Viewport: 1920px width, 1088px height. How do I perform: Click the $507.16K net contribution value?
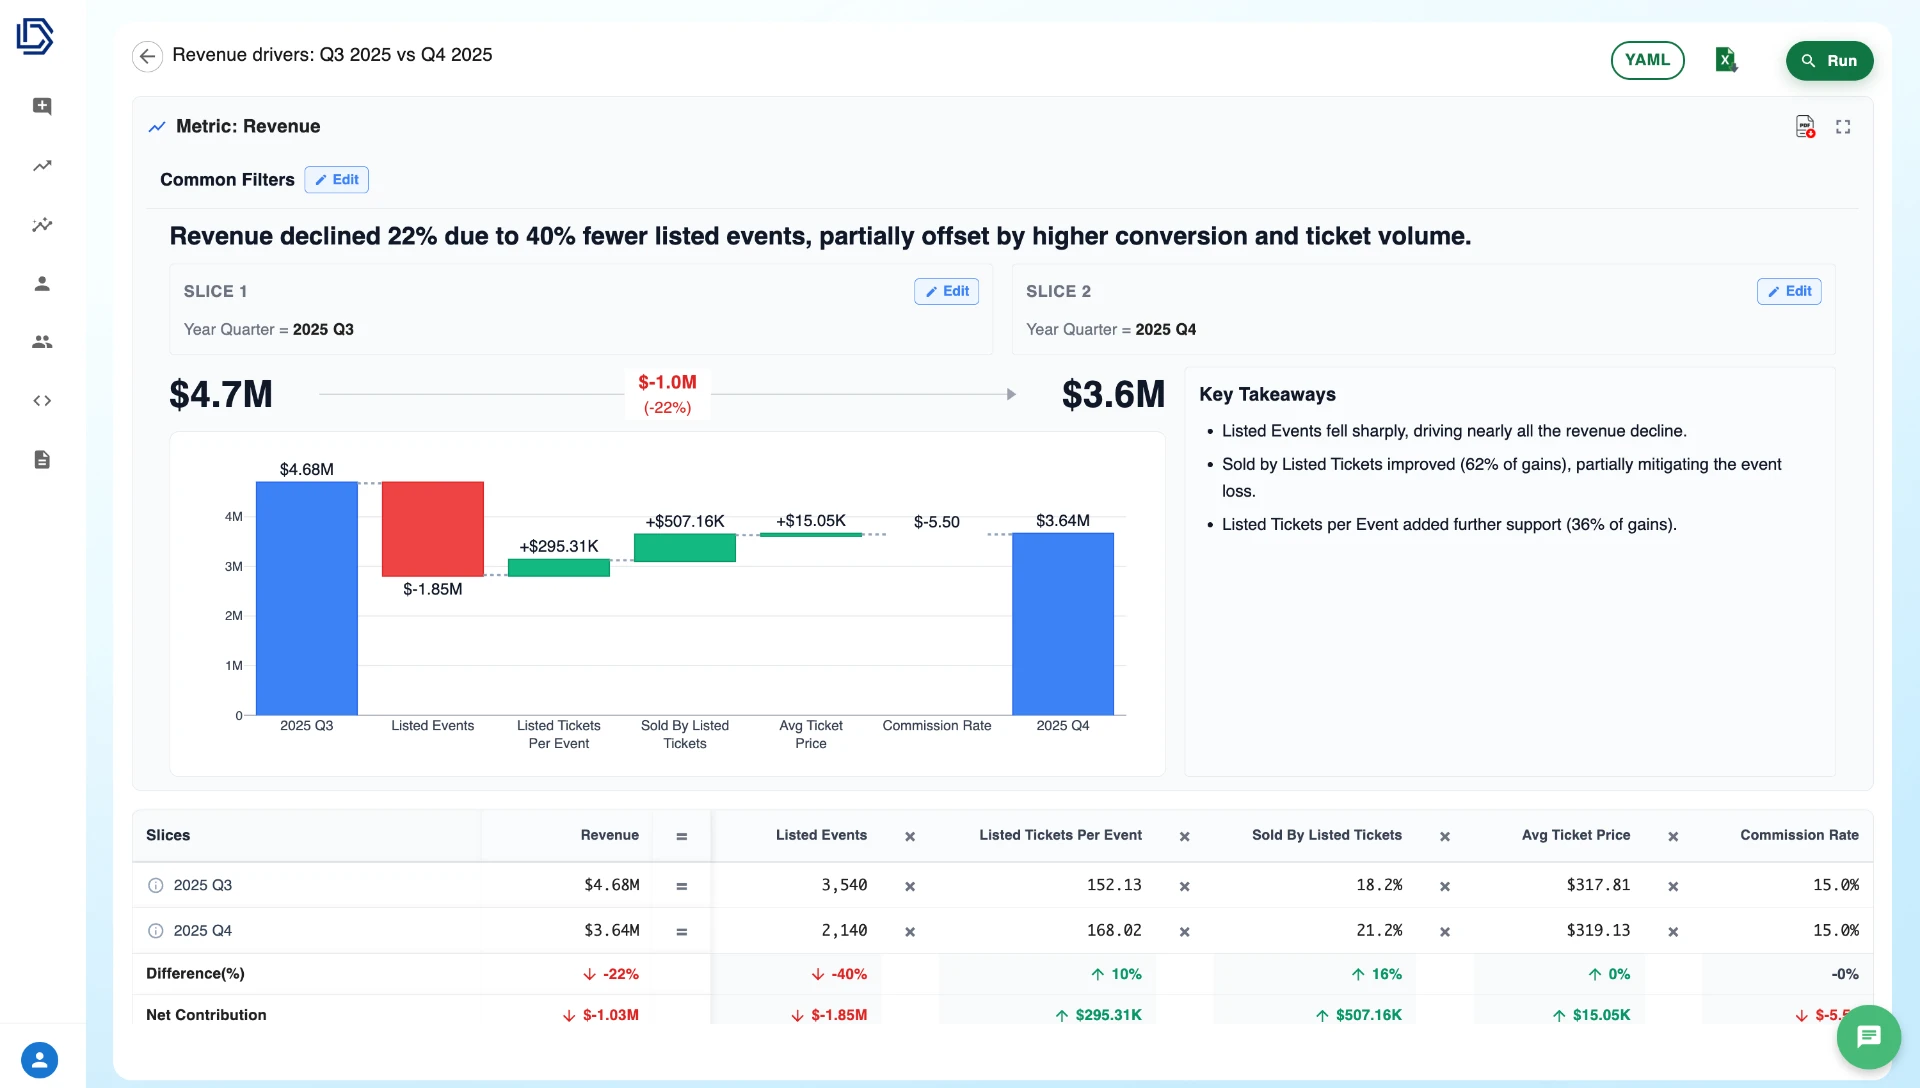point(1358,1016)
